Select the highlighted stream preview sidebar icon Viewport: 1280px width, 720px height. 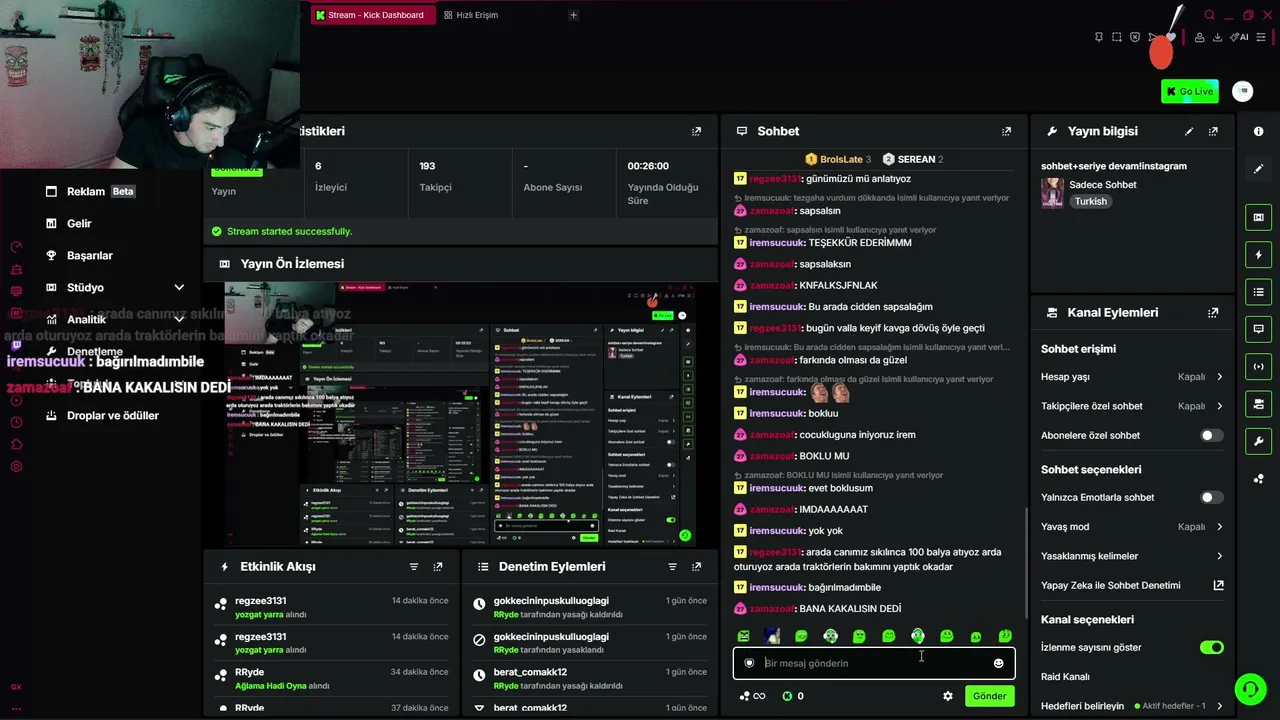tap(1258, 217)
